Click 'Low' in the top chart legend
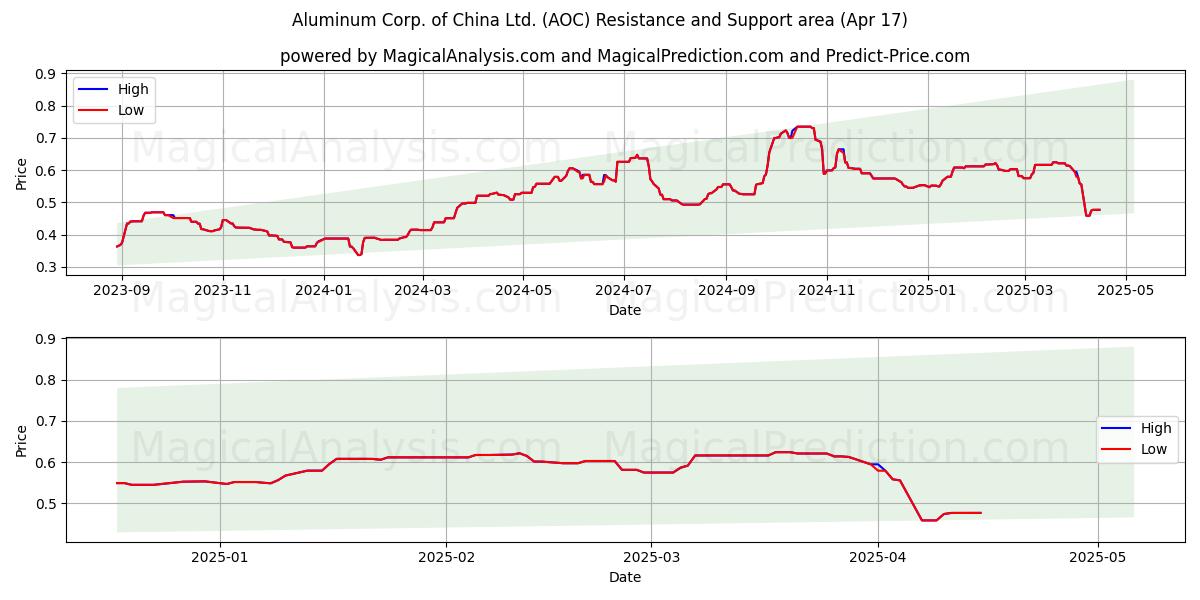Screen dimensions: 1200x600 pyautogui.click(x=131, y=110)
